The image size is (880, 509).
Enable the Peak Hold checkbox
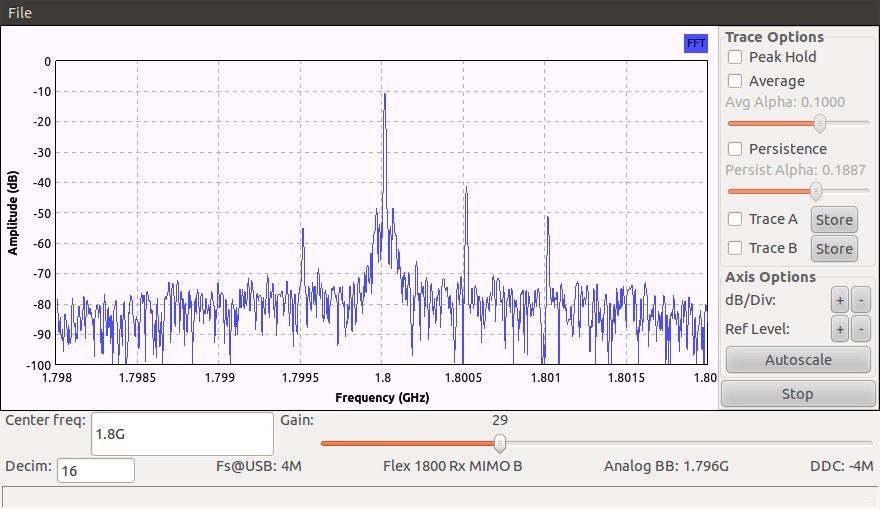(735, 57)
